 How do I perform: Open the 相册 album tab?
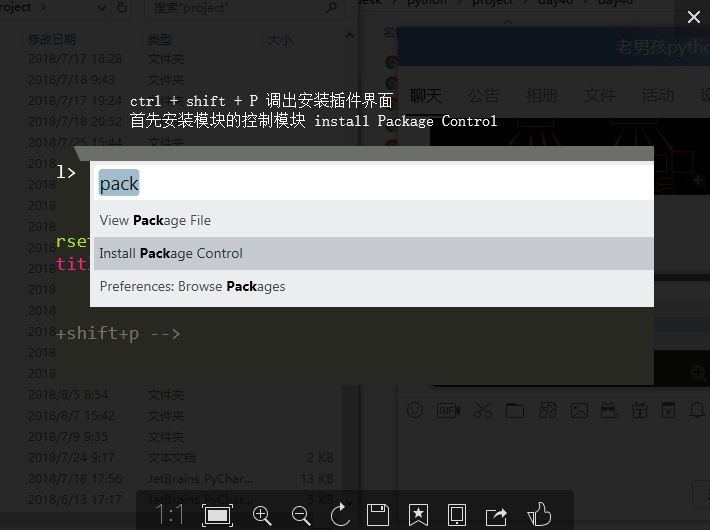coord(542,96)
